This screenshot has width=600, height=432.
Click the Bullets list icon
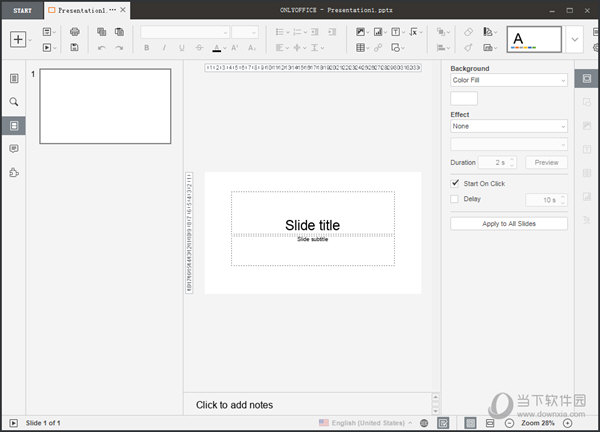pyautogui.click(x=280, y=32)
